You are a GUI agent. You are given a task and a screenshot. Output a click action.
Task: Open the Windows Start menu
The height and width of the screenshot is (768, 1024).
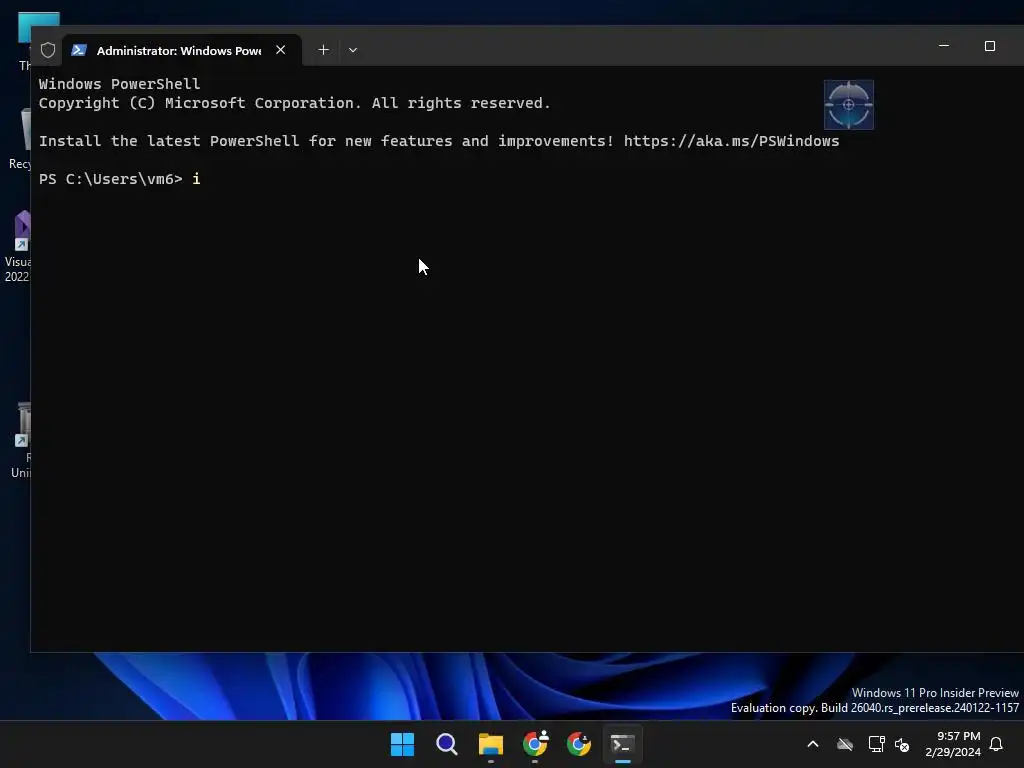402,744
